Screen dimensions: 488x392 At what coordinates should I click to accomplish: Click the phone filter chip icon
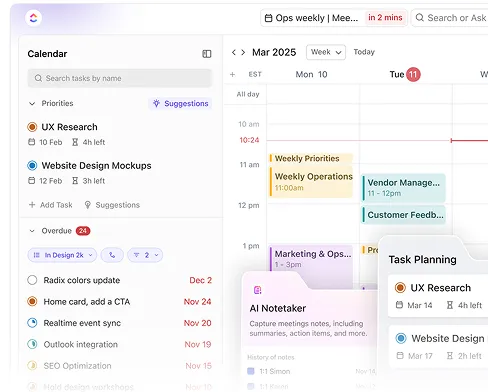coord(112,255)
